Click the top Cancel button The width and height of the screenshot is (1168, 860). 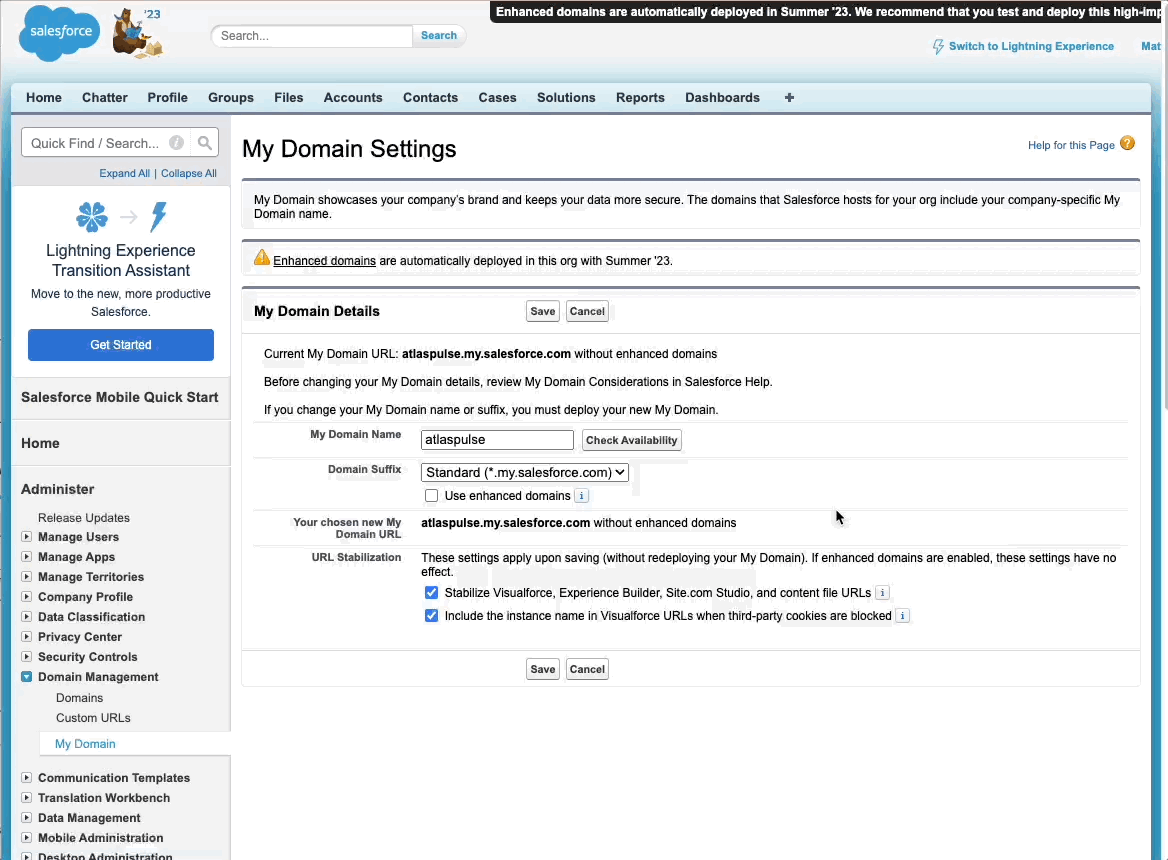tap(587, 311)
